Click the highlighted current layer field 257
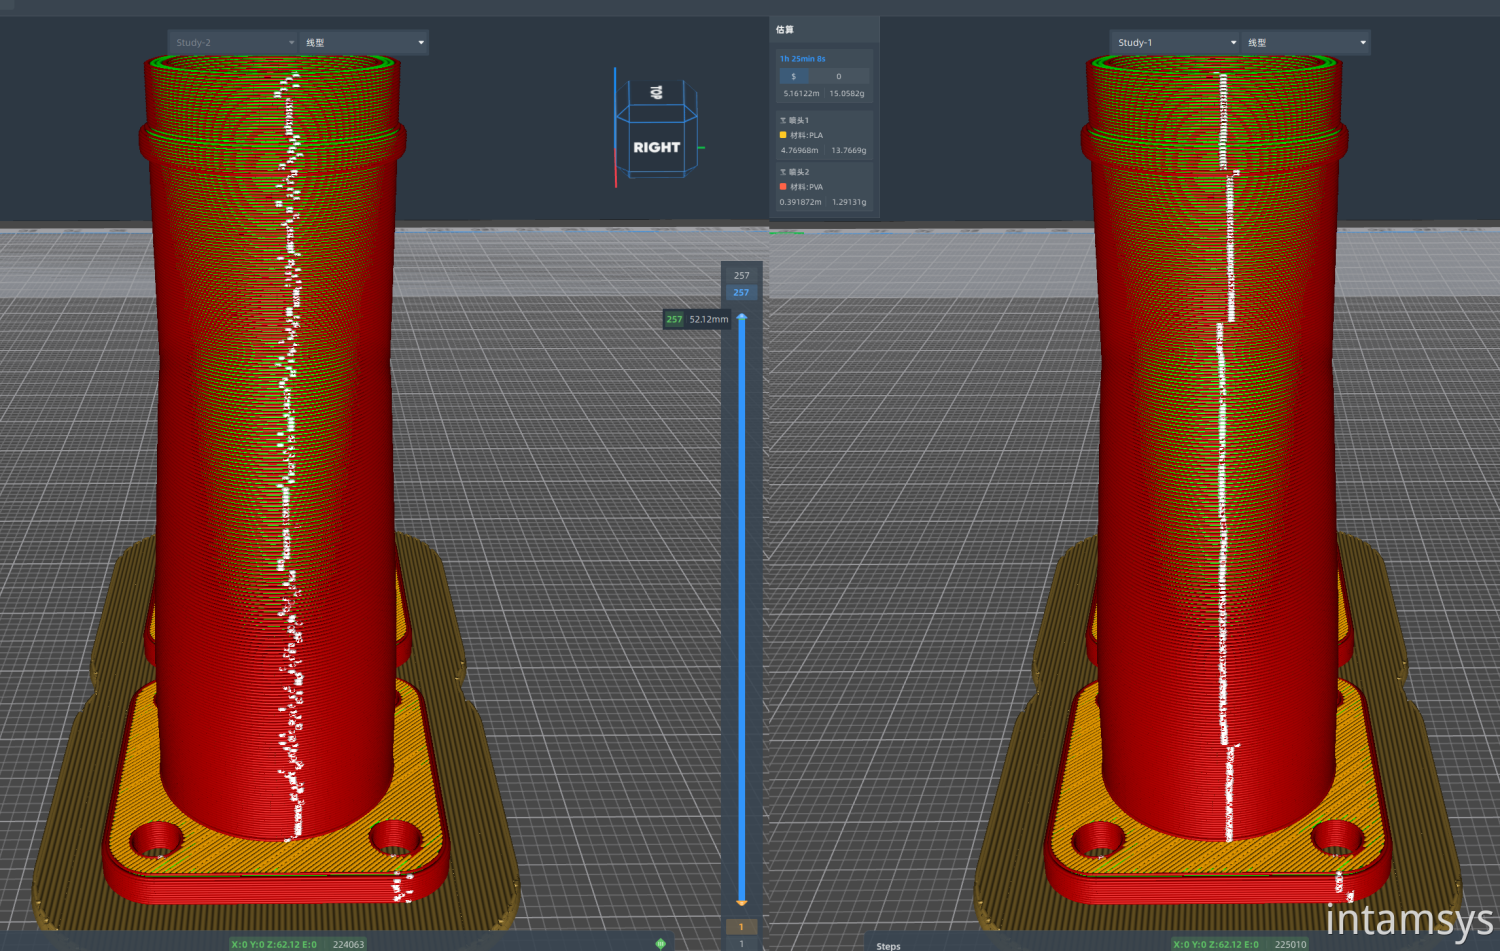 click(x=741, y=292)
